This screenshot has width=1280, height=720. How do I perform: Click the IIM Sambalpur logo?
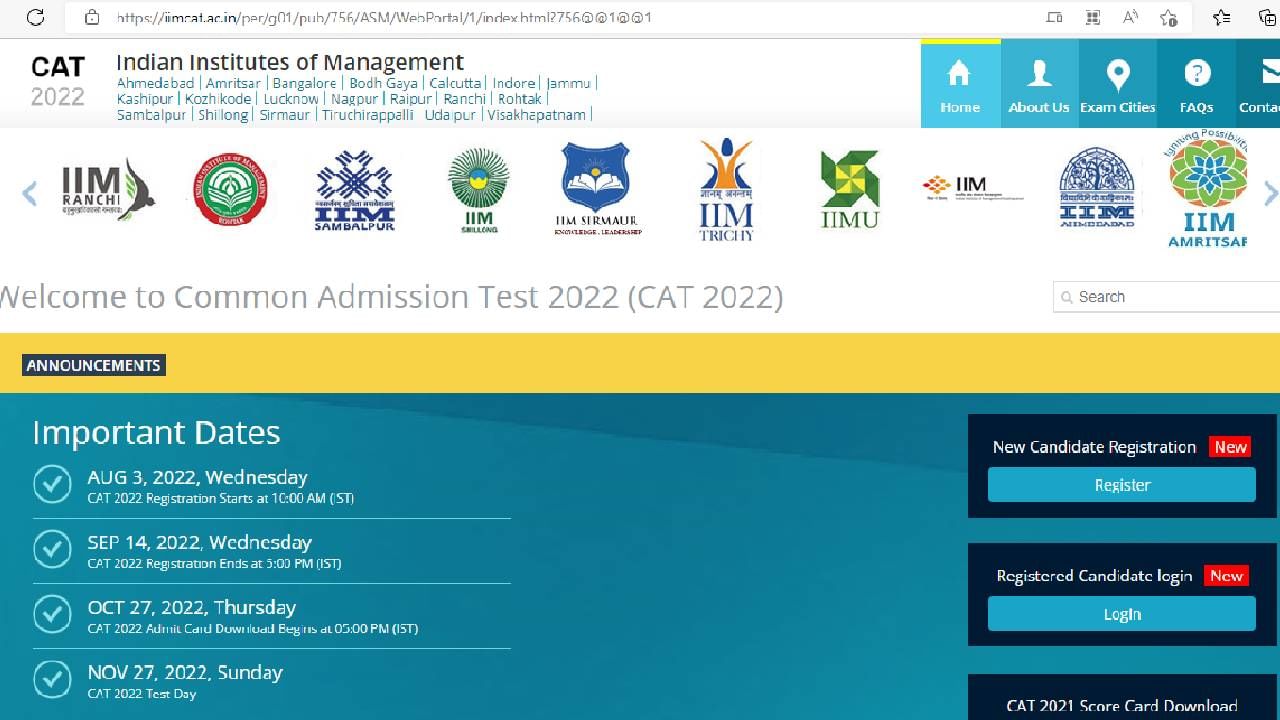tap(354, 190)
